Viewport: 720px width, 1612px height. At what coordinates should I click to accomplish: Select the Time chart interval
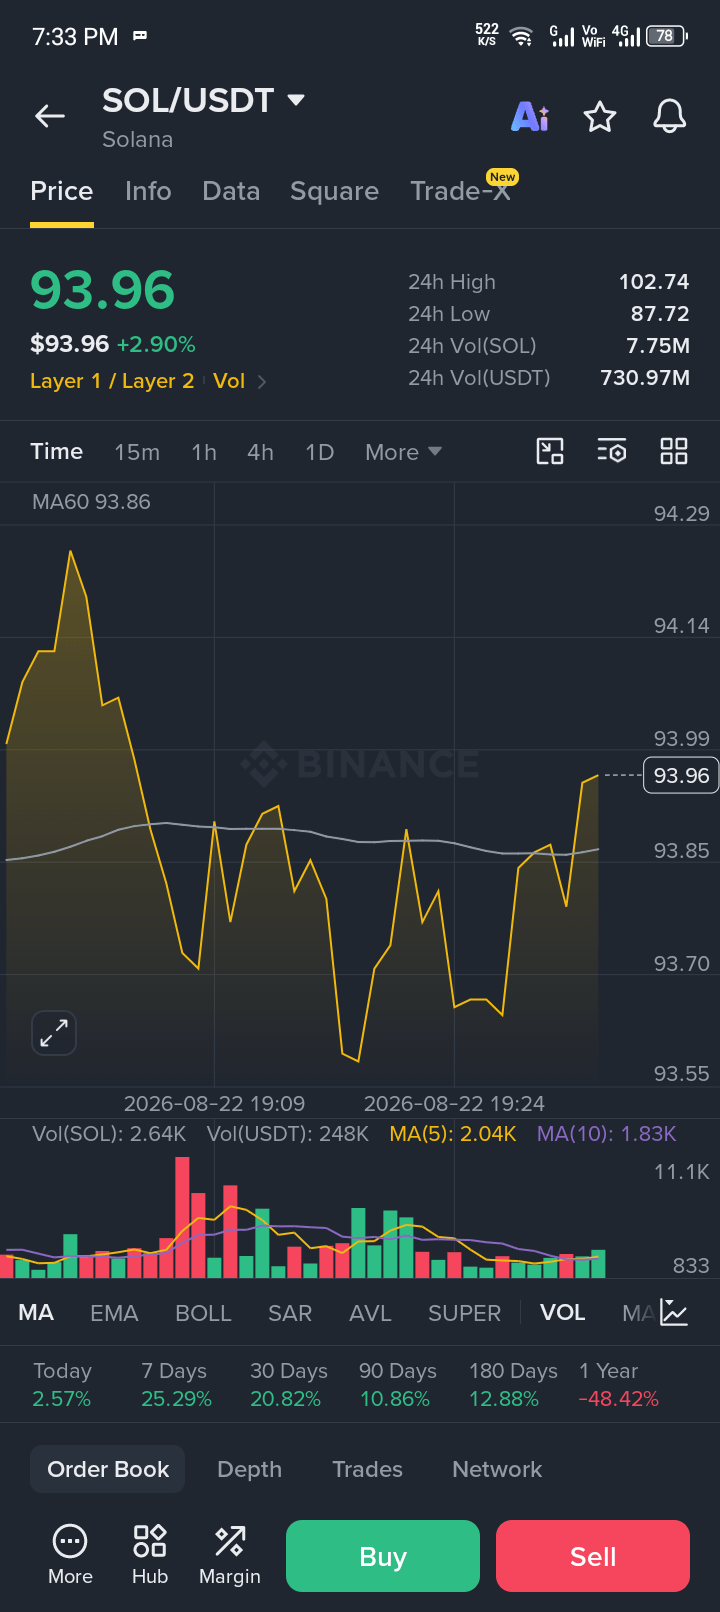[57, 452]
